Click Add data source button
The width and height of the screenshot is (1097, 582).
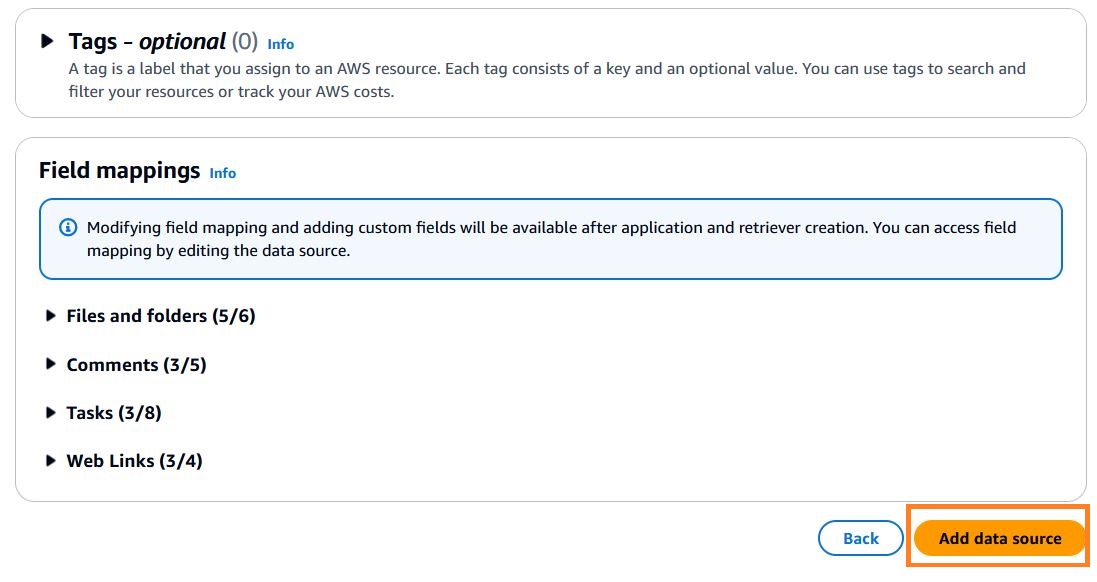[x=1000, y=538]
